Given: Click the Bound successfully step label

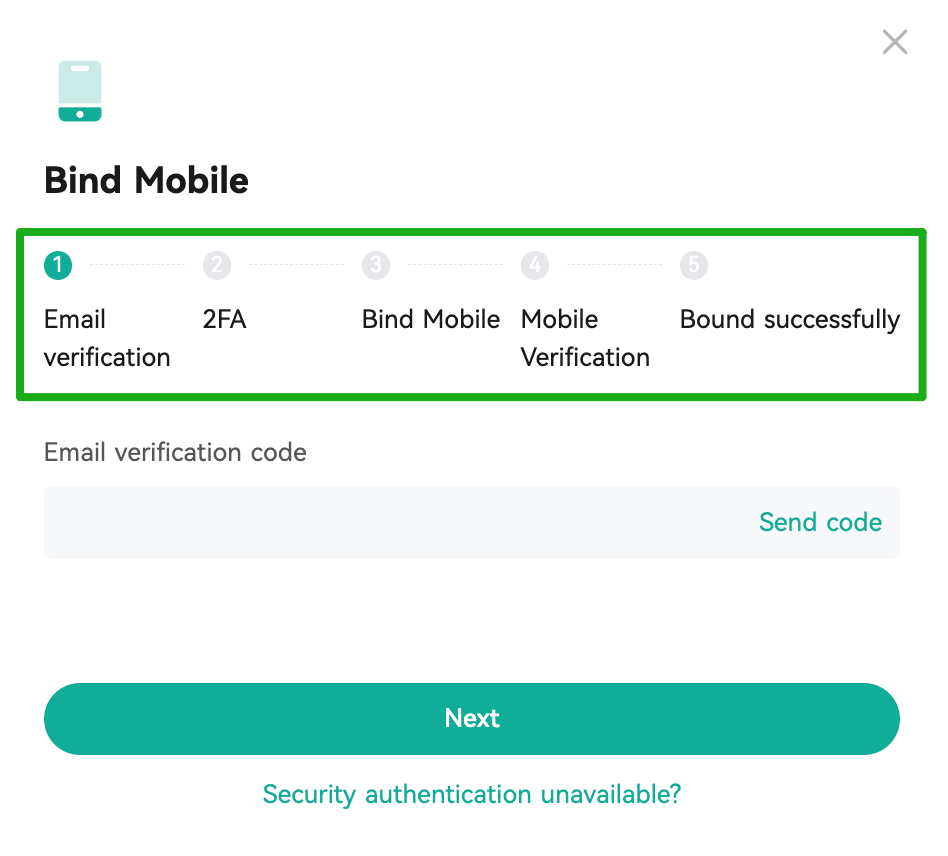Looking at the screenshot, I should [x=789, y=320].
